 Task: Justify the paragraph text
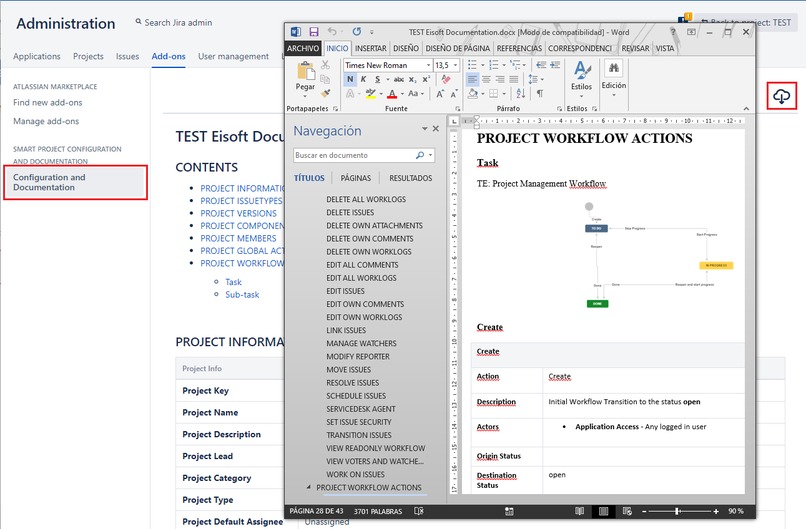click(x=514, y=79)
